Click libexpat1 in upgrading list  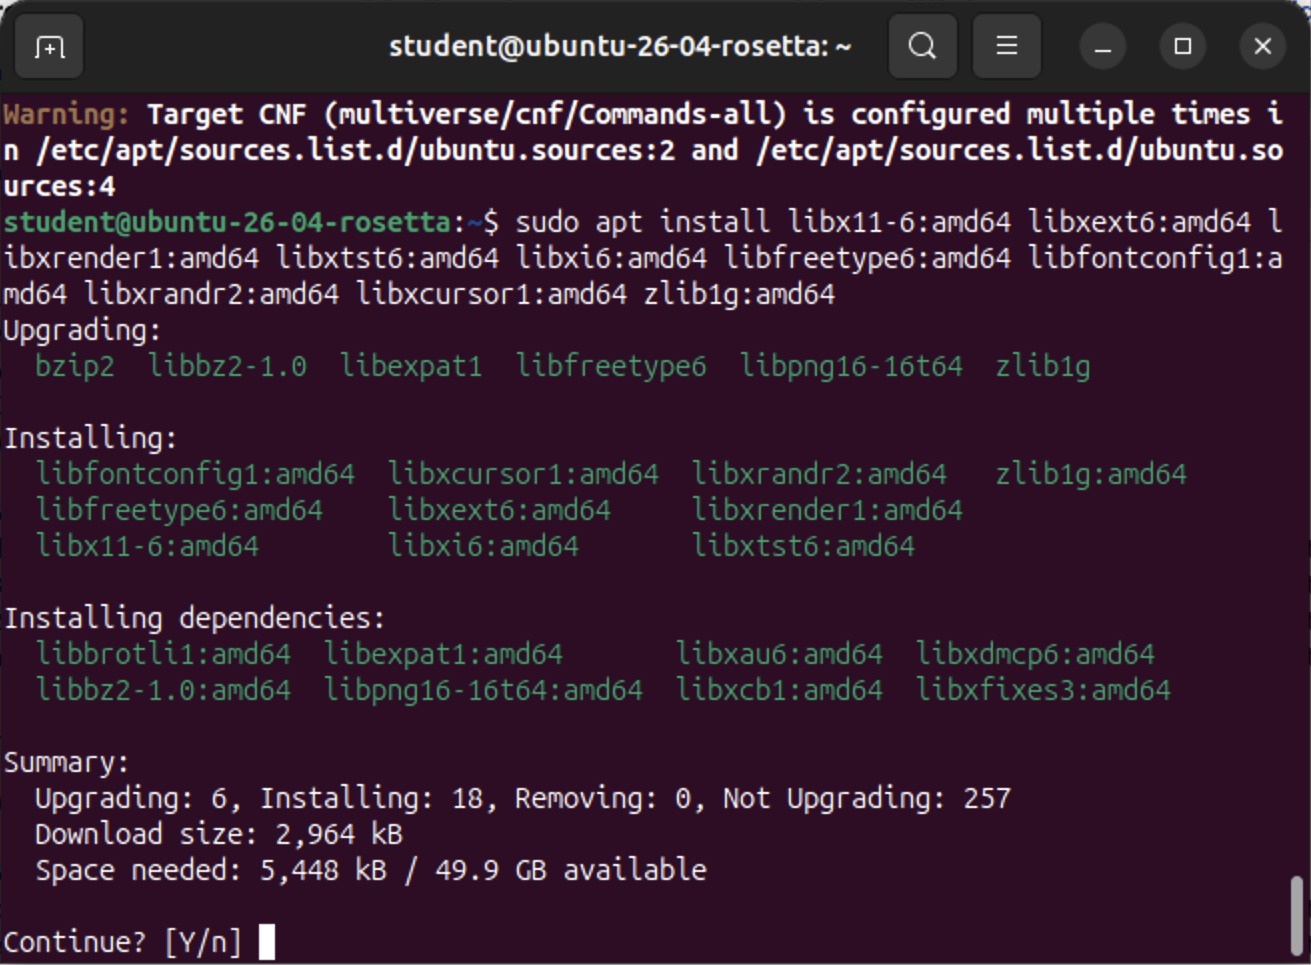point(411,366)
